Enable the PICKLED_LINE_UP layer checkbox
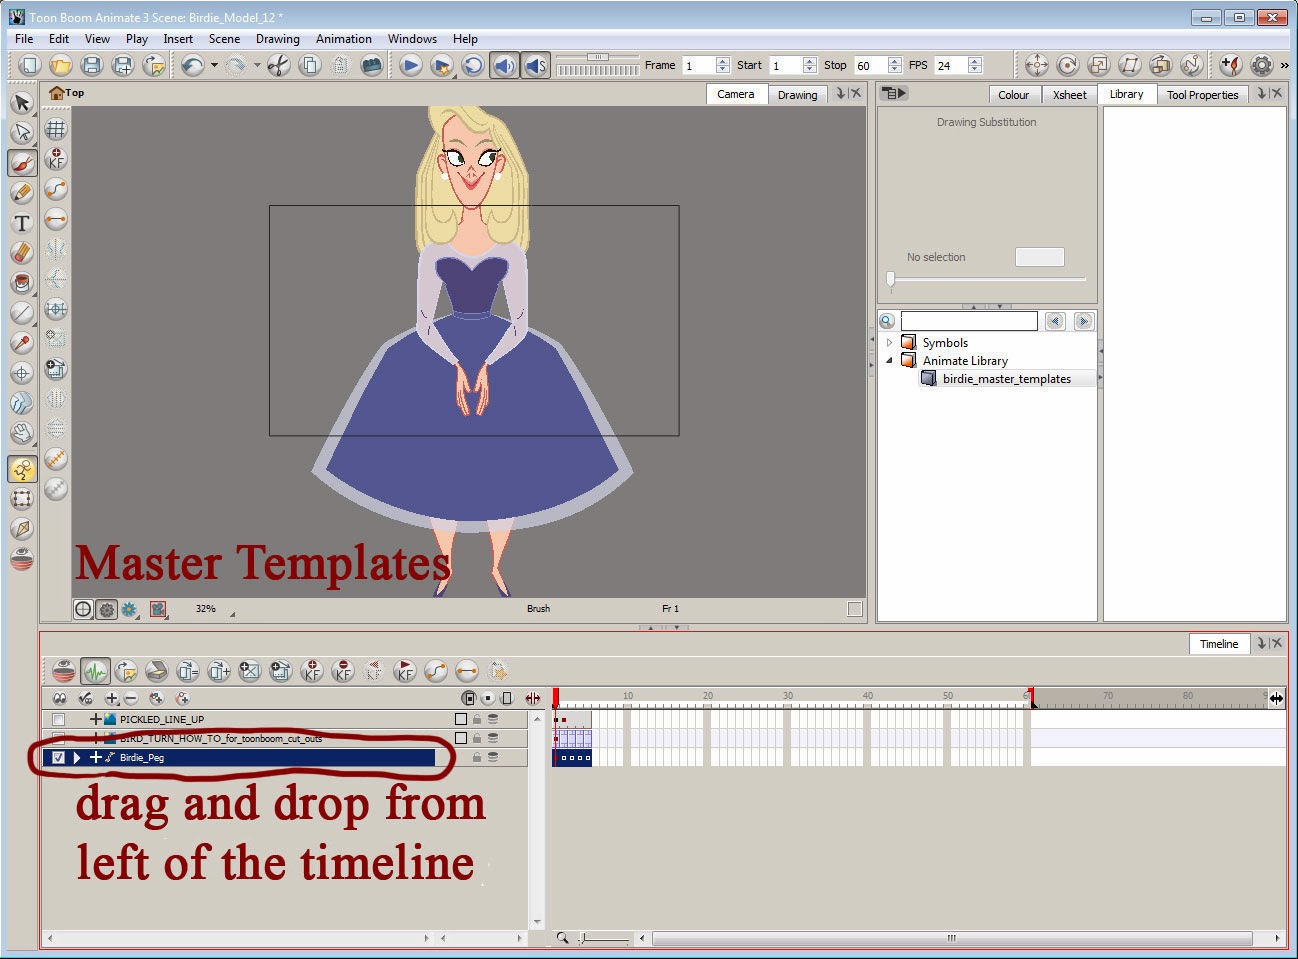The image size is (1298, 959). 57,718
